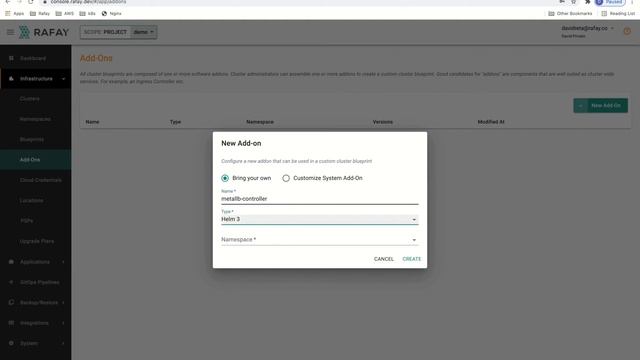Click the bookmark star icon
Viewport: 640px width, 360px height.
(573, 2)
